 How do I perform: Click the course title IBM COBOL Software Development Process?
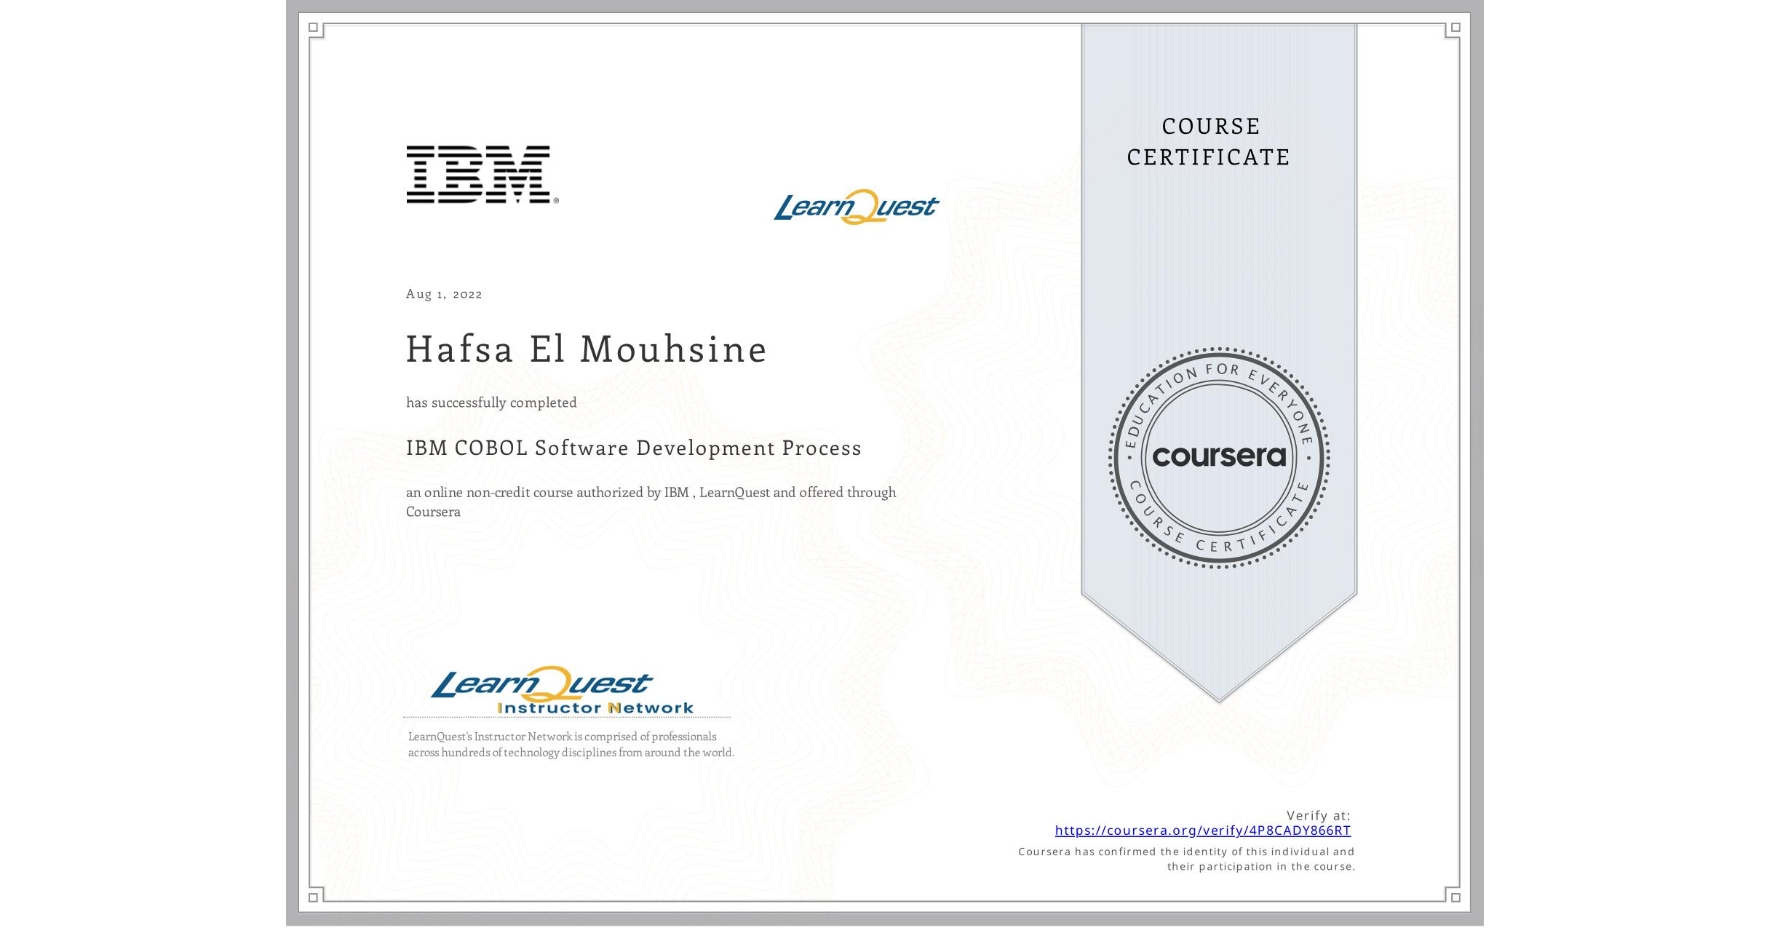pos(633,448)
